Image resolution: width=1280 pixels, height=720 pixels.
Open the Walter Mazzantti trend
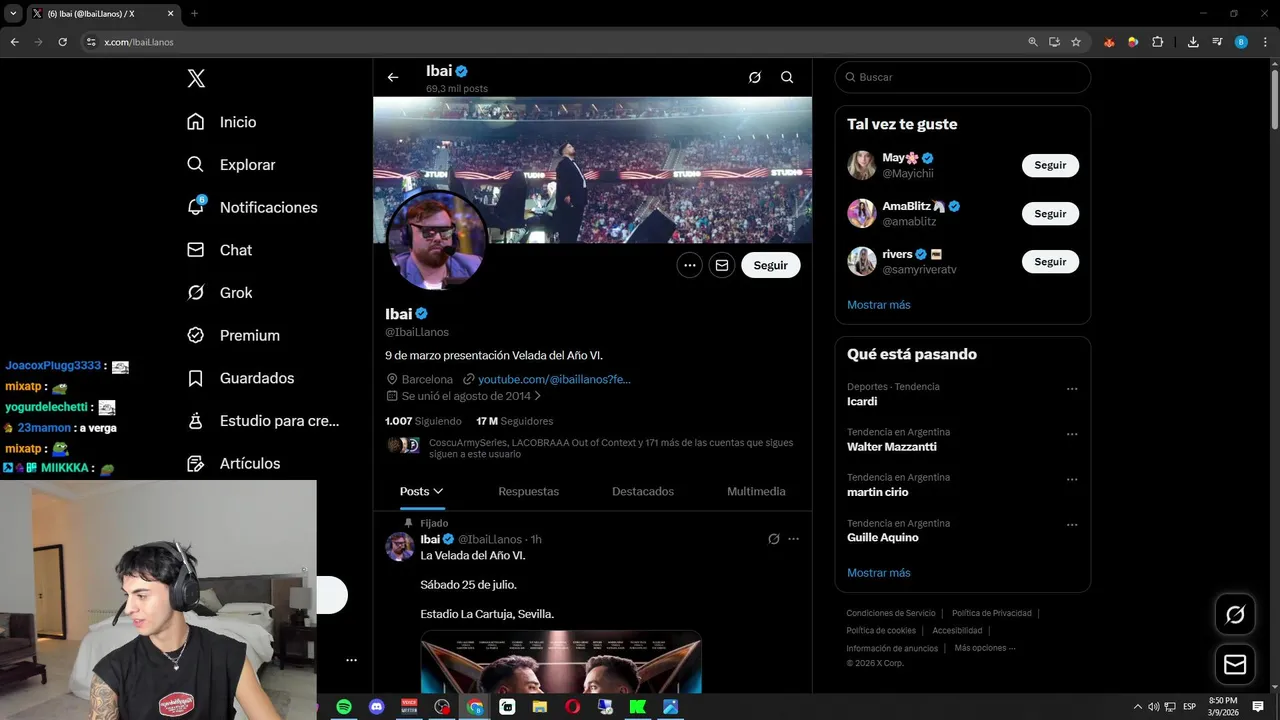(892, 447)
